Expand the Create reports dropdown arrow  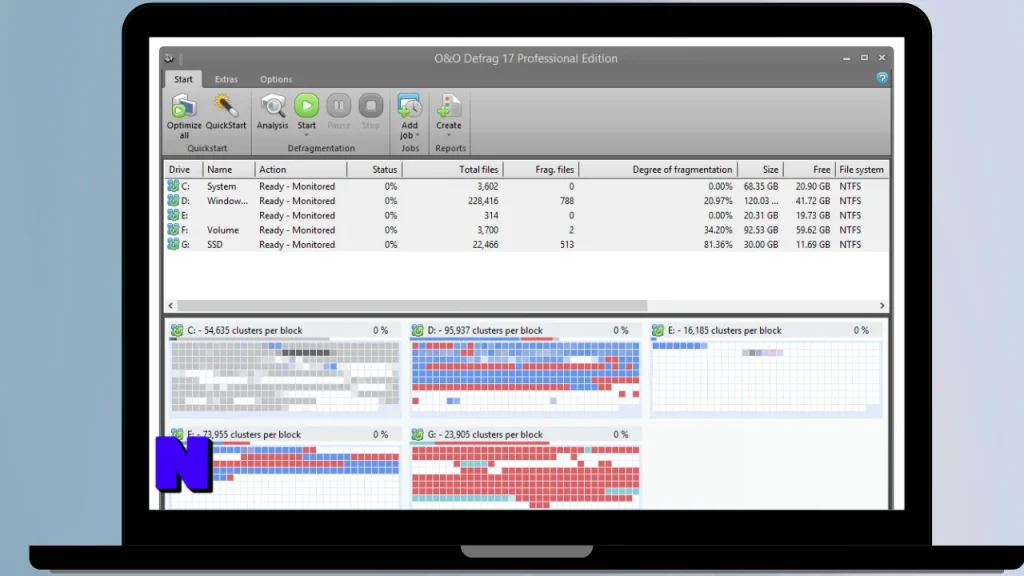(x=449, y=135)
